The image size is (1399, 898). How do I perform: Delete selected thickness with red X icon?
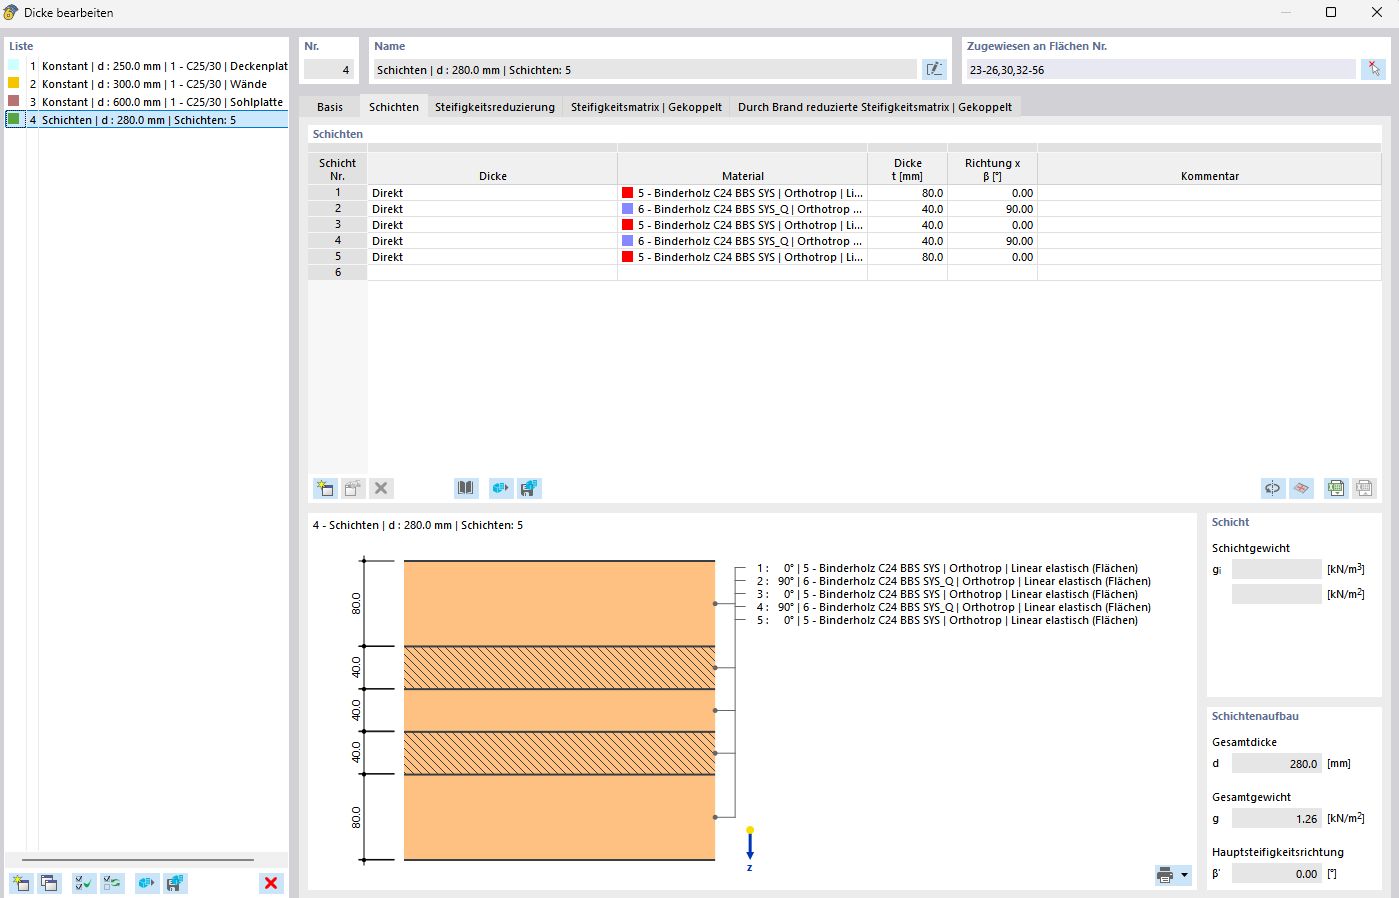click(x=270, y=883)
